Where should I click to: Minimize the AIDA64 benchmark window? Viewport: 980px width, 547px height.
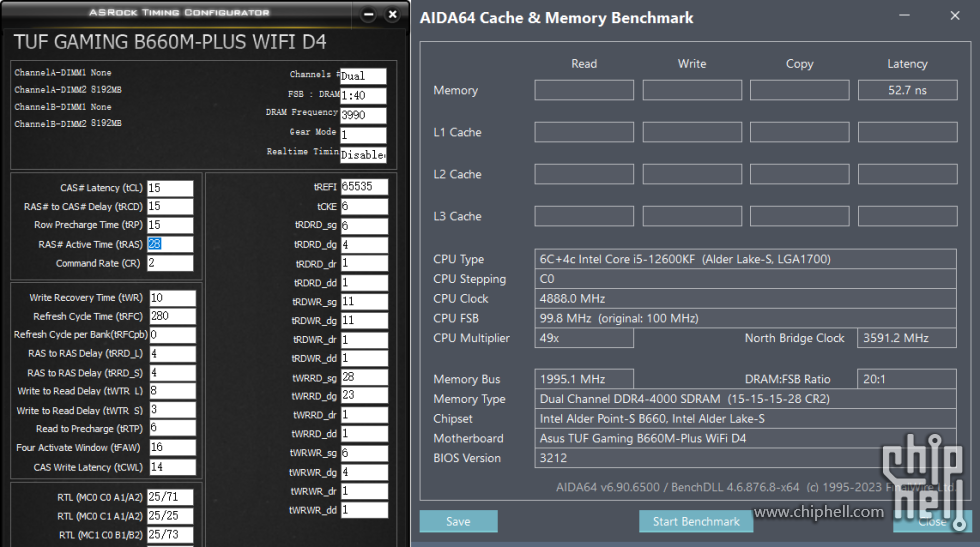(x=904, y=15)
